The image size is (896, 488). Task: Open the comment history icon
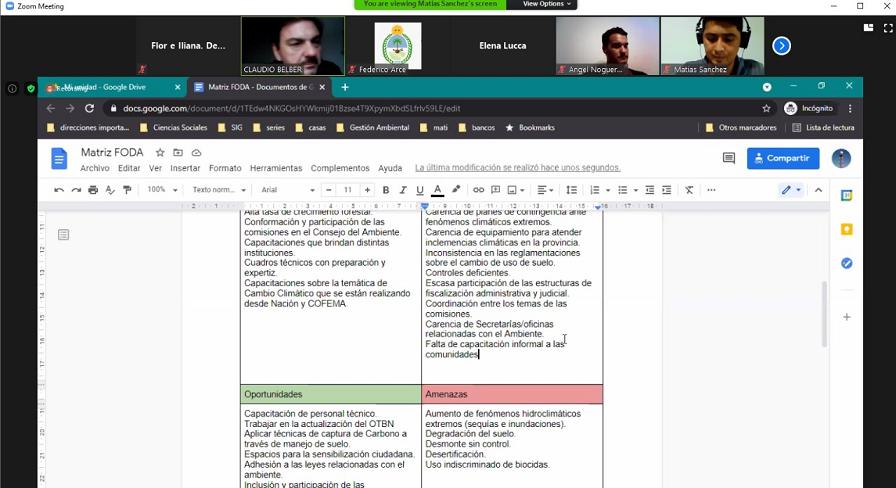pos(729,158)
